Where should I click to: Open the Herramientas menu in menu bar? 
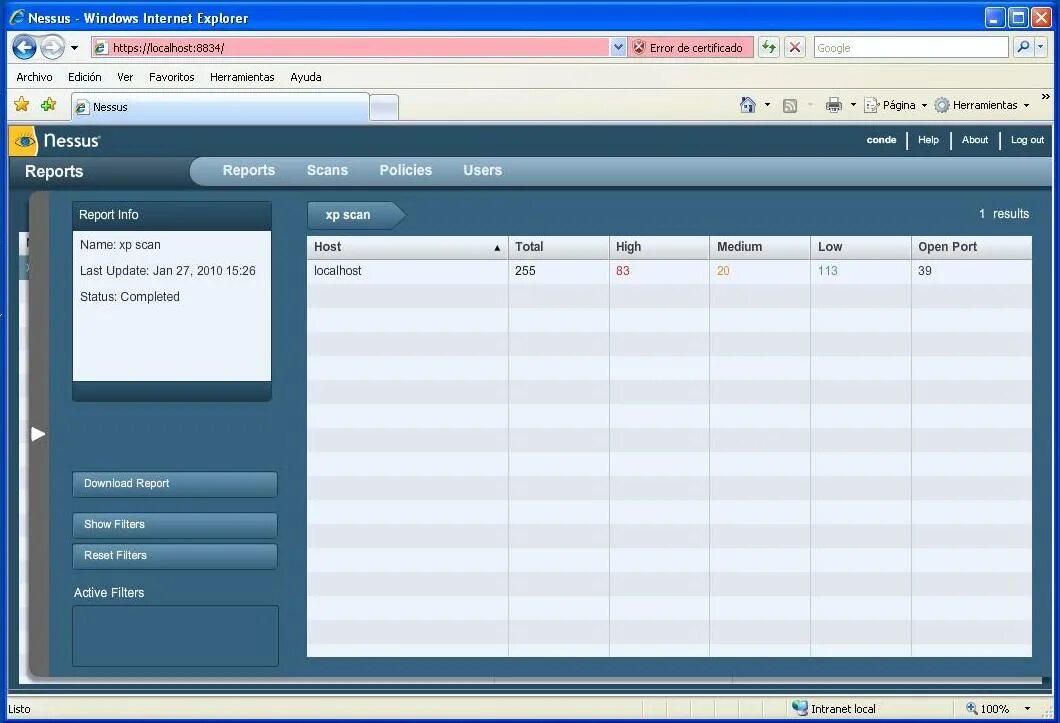(242, 77)
